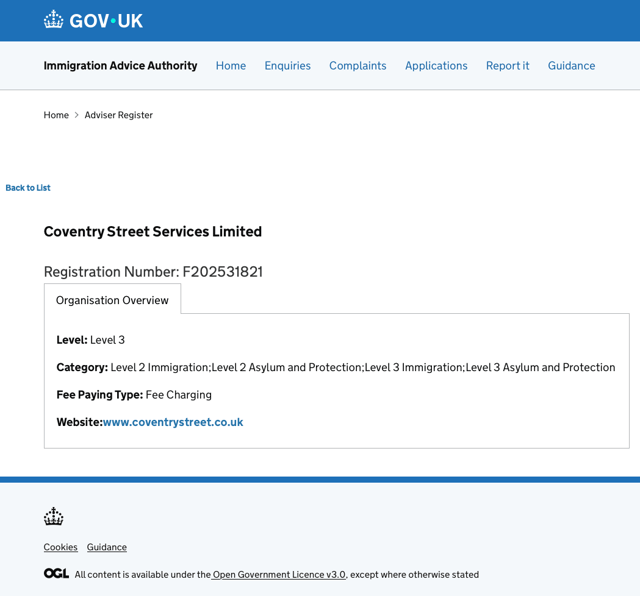Go Back to List
640x596 pixels.
point(28,188)
